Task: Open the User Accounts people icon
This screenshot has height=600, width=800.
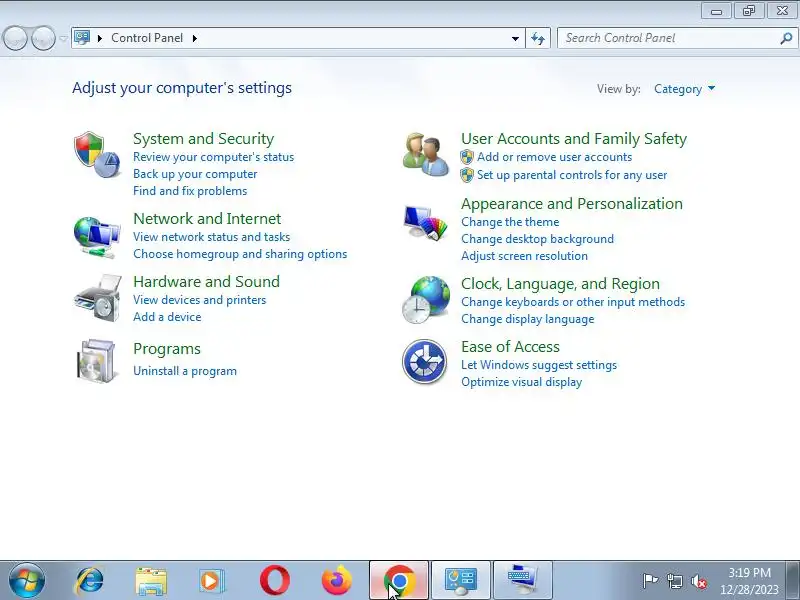Action: tap(426, 154)
